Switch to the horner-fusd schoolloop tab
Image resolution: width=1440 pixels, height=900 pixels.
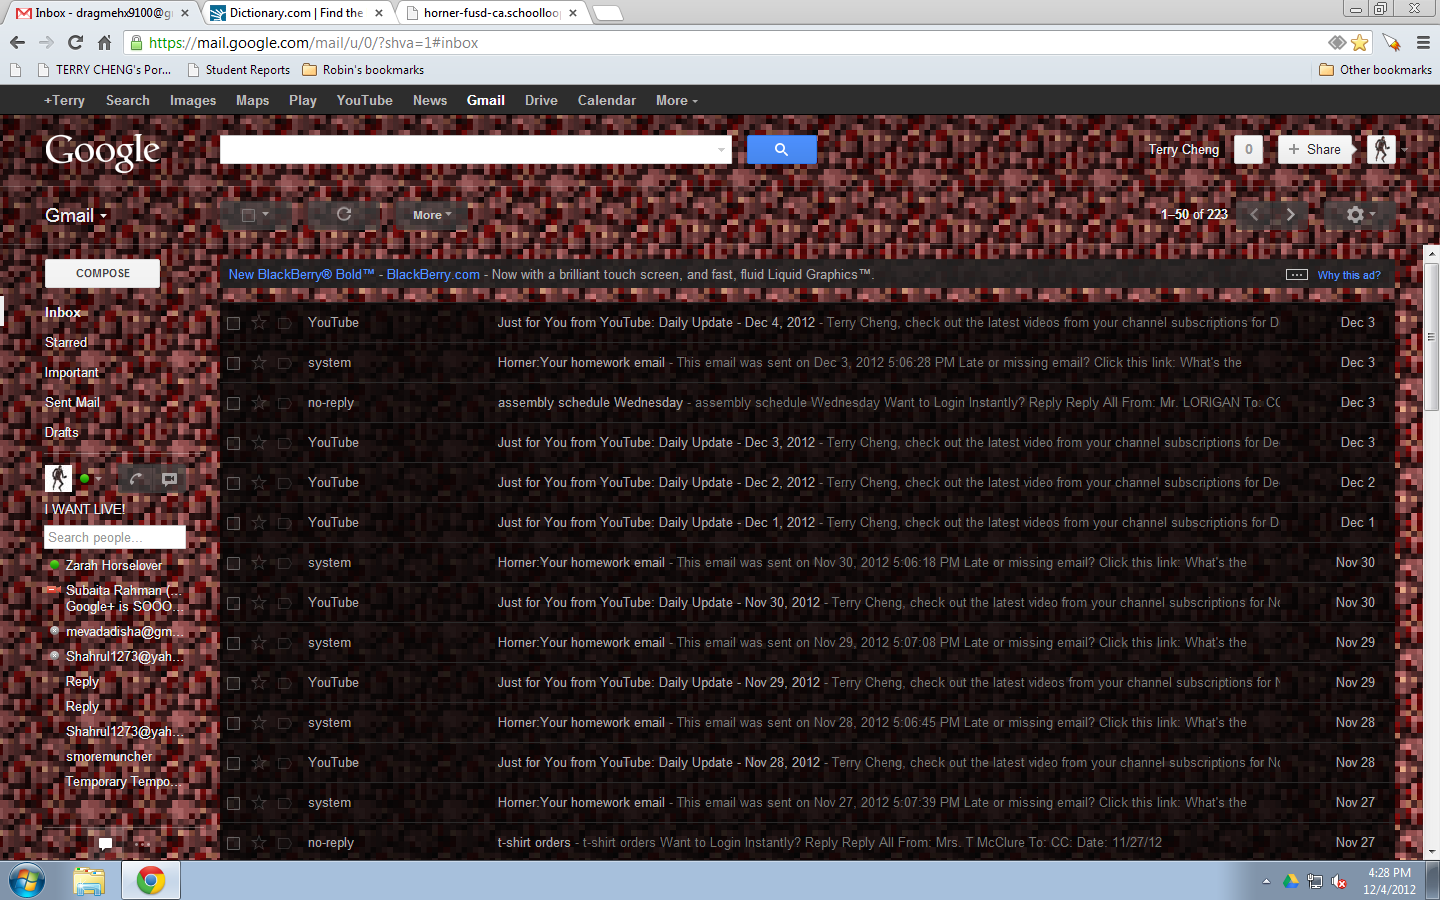pyautogui.click(x=491, y=13)
